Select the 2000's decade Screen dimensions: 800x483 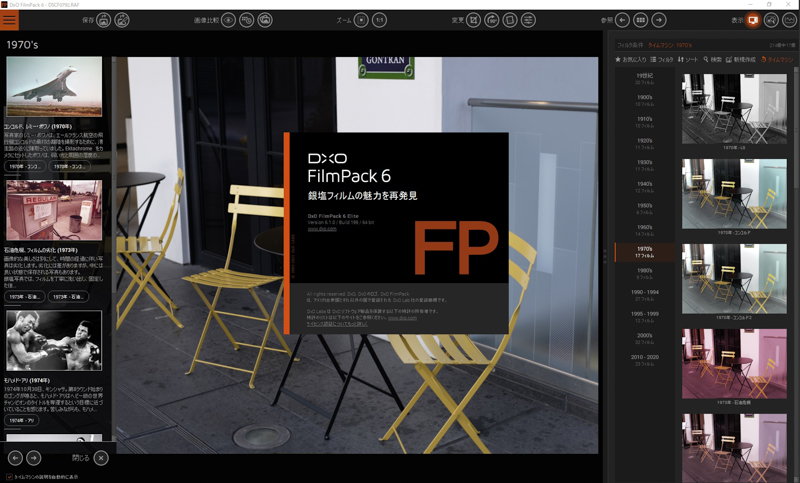tap(645, 339)
